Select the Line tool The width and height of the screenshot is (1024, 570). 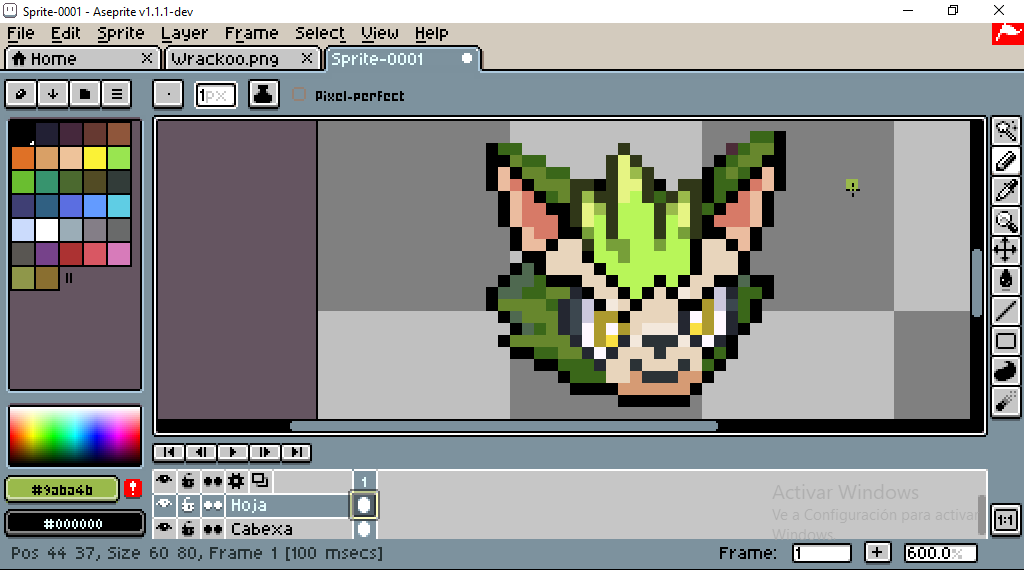pos(1006,310)
